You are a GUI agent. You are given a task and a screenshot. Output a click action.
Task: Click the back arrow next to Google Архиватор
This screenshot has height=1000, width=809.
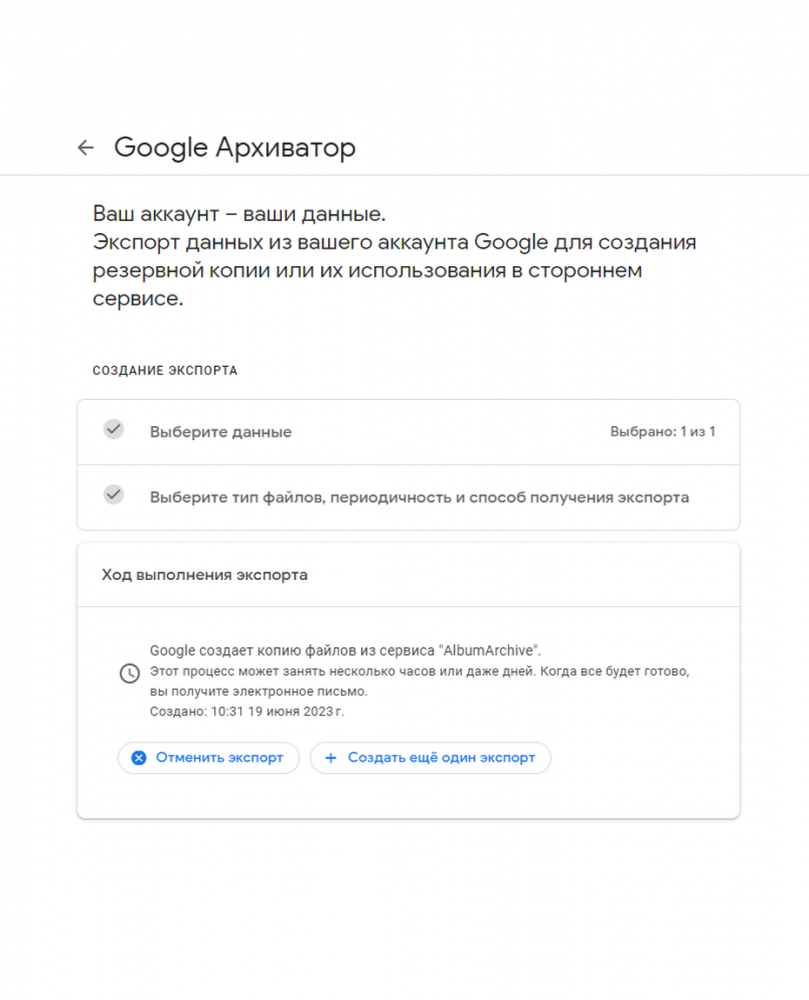pos(86,148)
